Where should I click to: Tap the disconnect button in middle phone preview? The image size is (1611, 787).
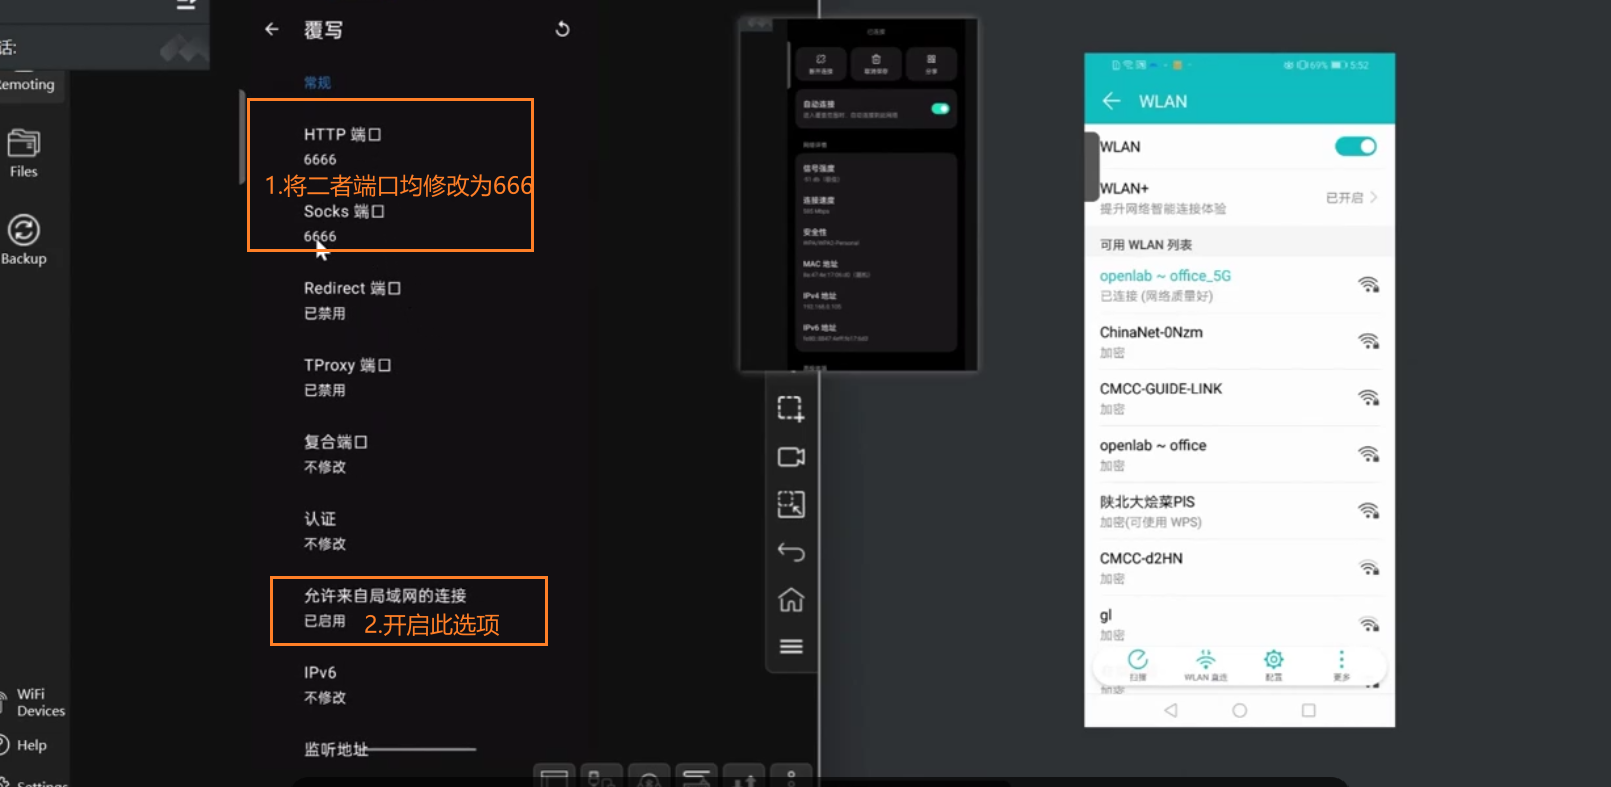821,64
